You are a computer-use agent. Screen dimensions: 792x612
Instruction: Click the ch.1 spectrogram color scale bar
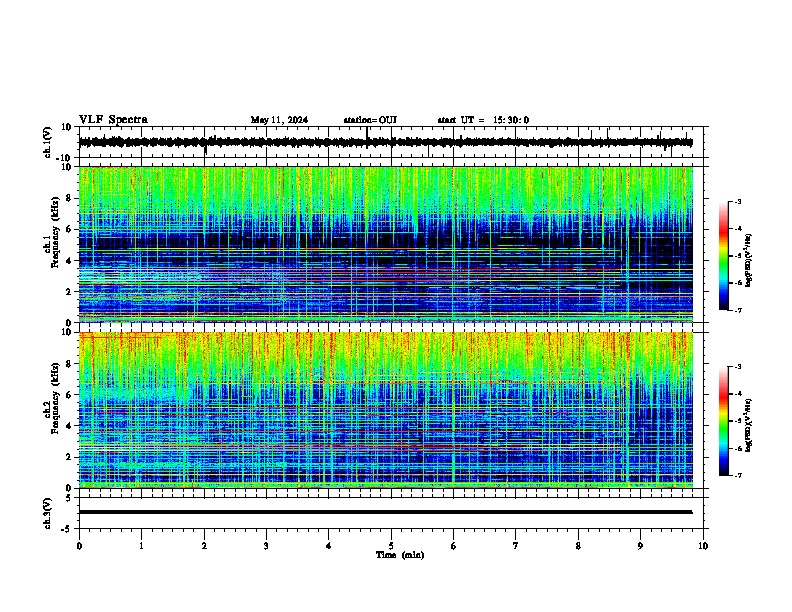tap(723, 256)
